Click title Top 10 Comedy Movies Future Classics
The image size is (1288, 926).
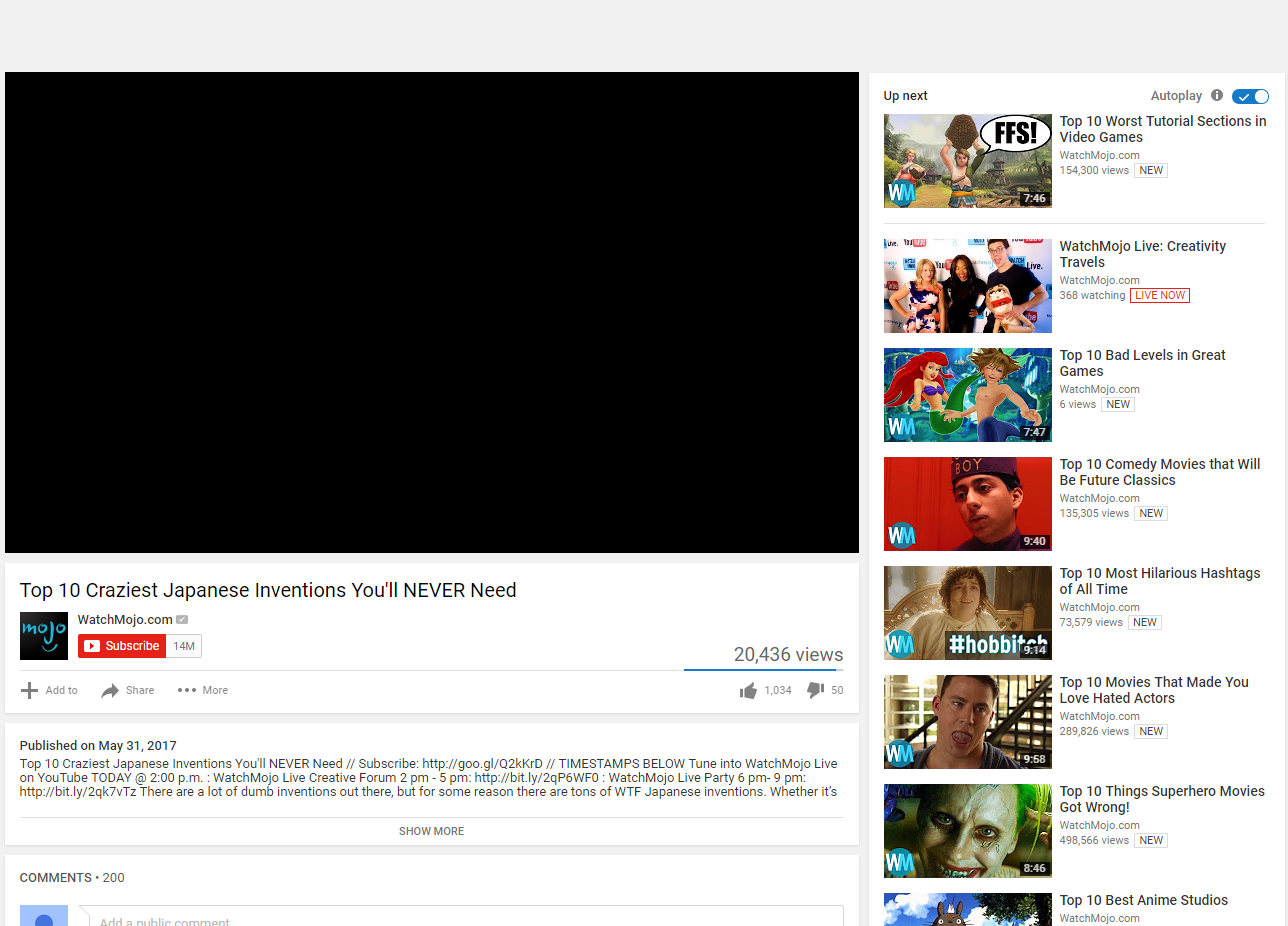pyautogui.click(x=1160, y=472)
